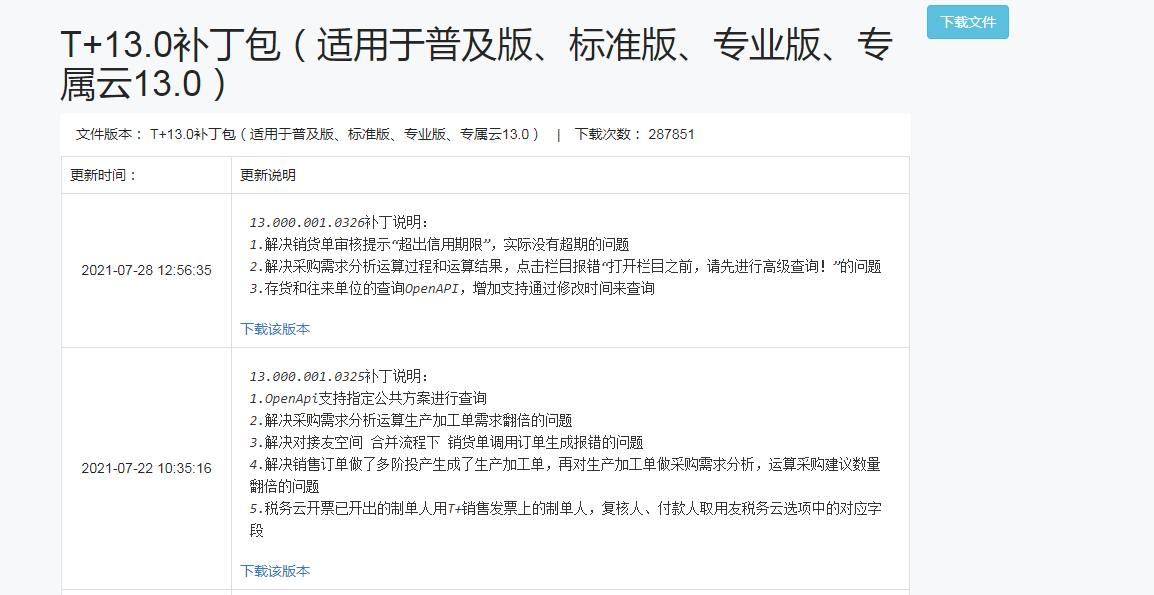Viewport: 1154px width, 595px height.
Task: Select the download count 287851
Action: point(671,134)
